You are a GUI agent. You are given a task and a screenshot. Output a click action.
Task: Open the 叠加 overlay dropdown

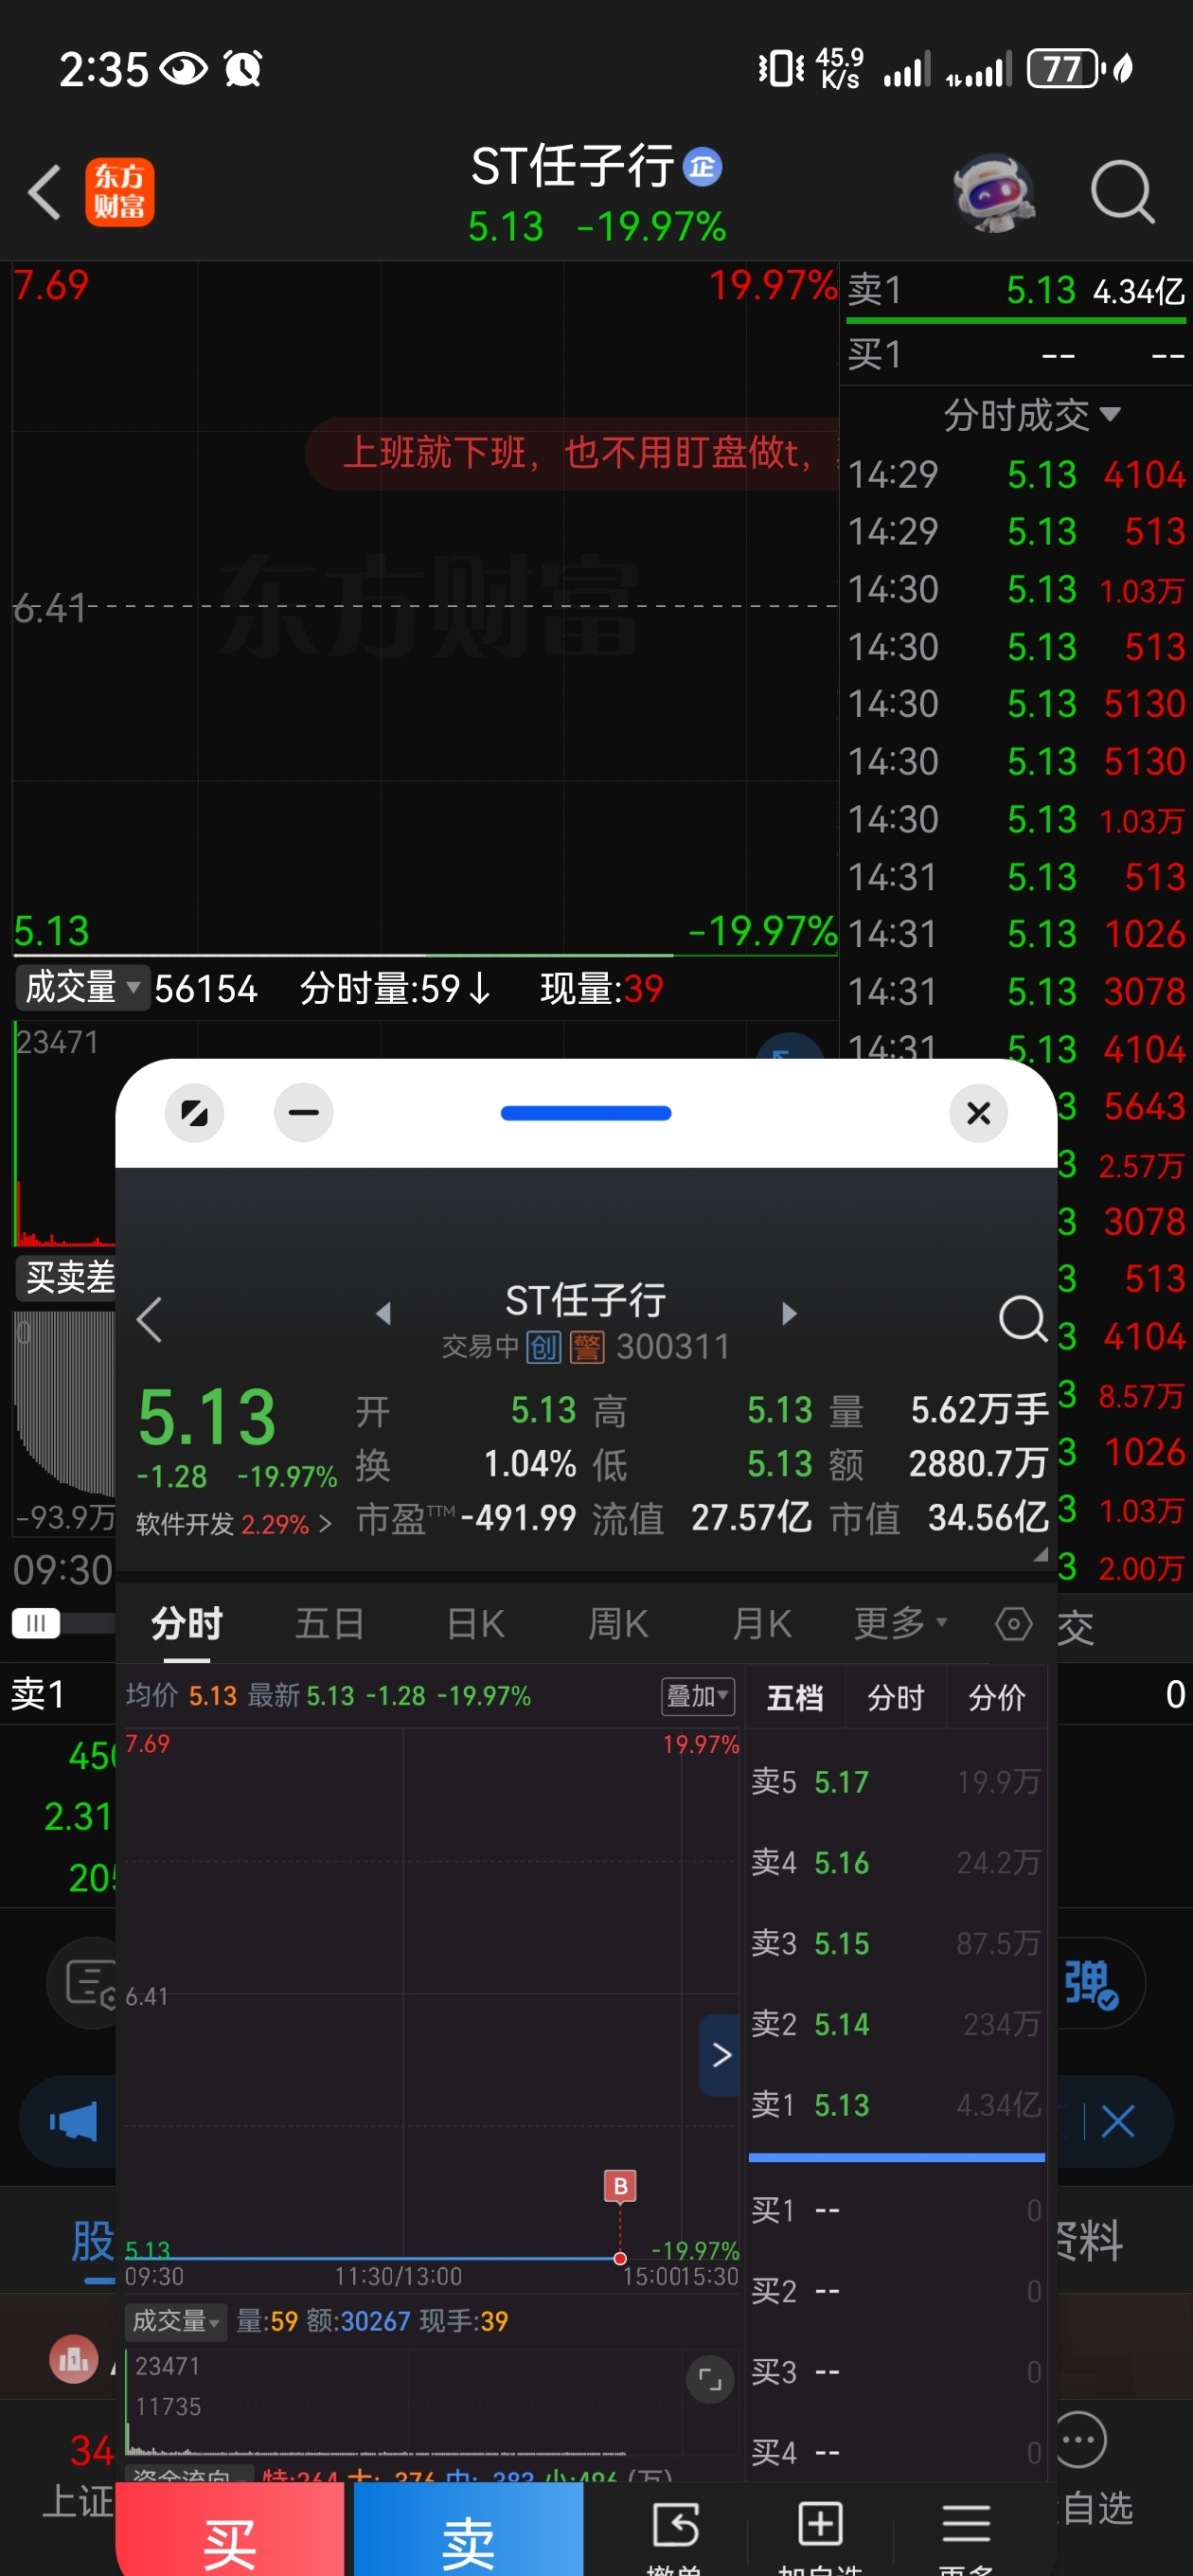coord(698,1696)
